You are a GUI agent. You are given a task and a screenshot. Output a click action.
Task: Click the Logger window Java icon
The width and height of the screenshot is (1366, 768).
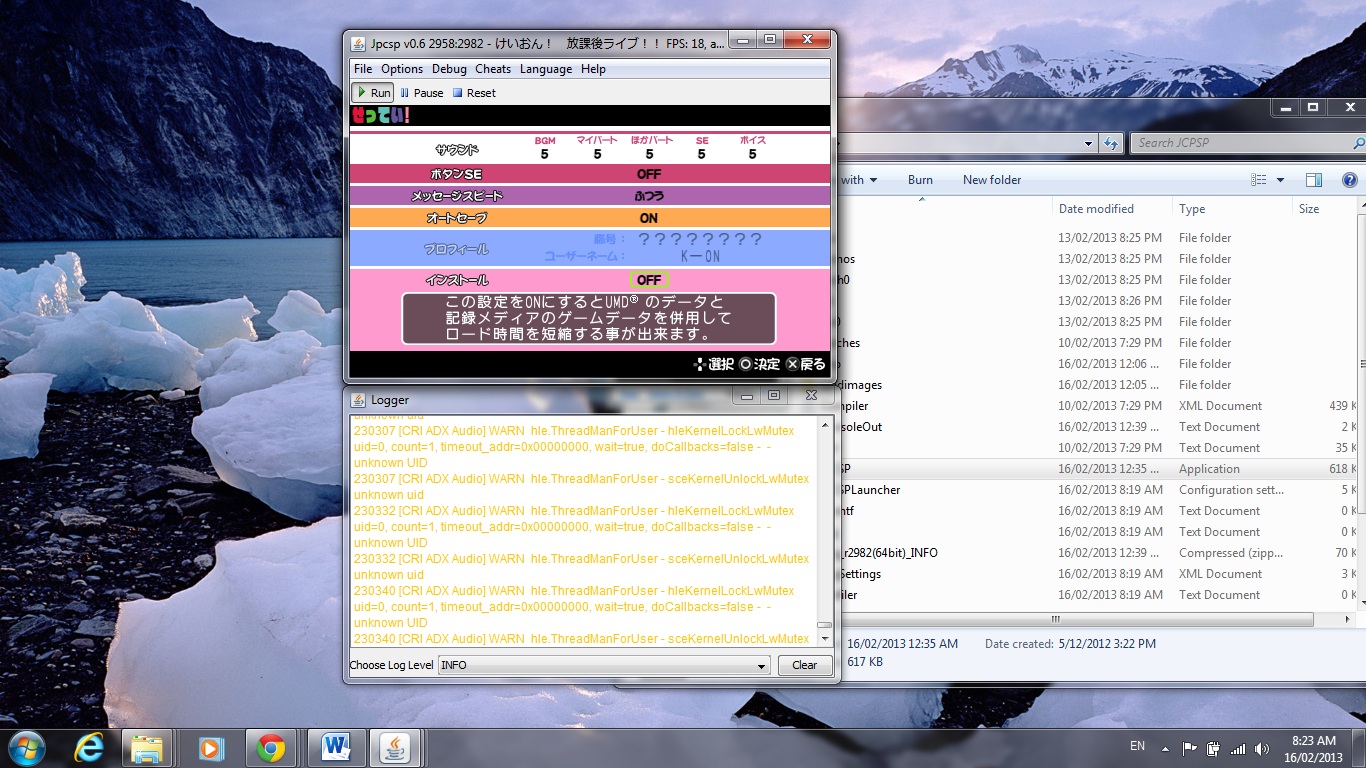(358, 400)
